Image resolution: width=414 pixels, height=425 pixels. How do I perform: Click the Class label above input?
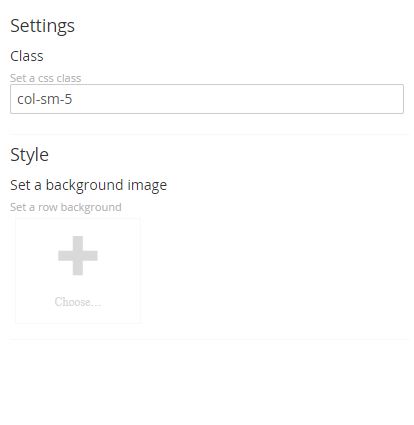pyautogui.click(x=27, y=56)
